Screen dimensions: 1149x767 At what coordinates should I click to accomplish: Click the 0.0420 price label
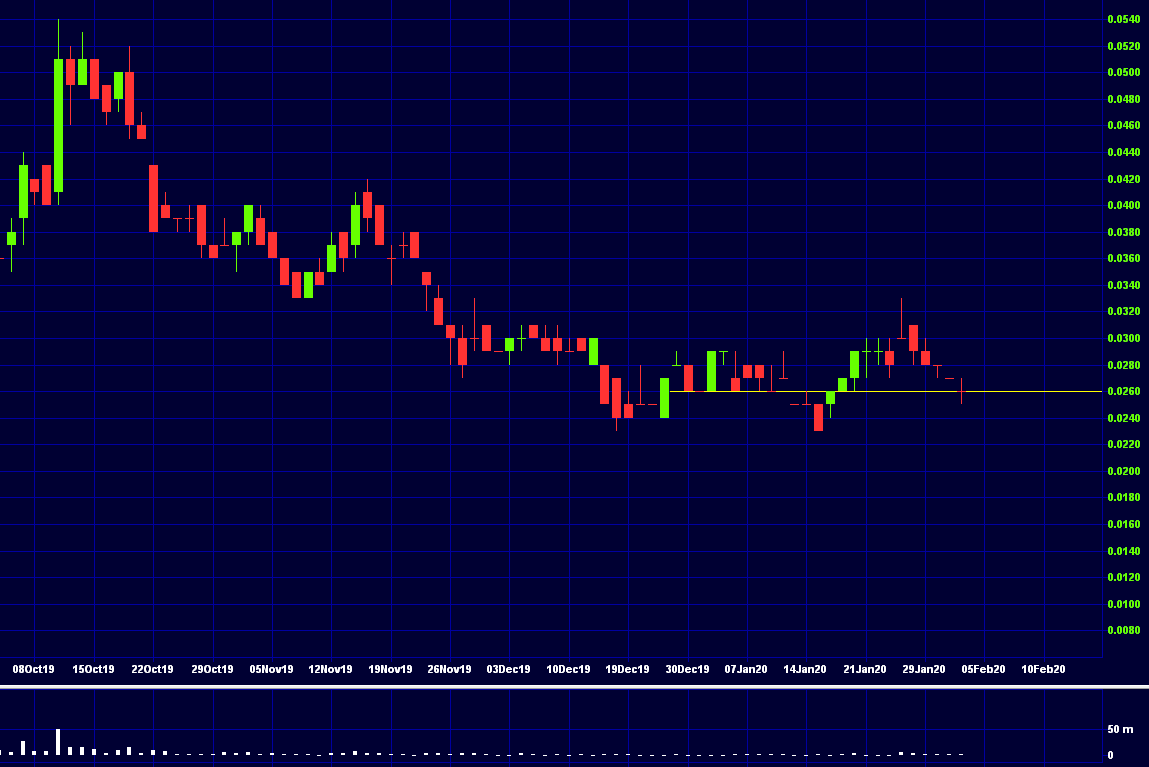coord(1123,179)
